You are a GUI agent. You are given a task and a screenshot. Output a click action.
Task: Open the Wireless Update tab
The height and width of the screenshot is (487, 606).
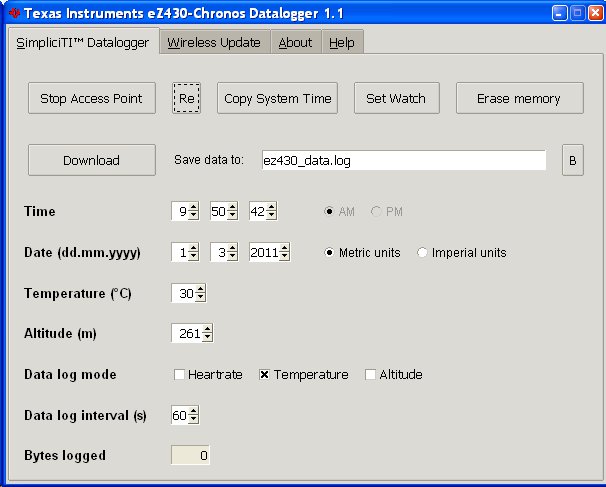tap(214, 42)
